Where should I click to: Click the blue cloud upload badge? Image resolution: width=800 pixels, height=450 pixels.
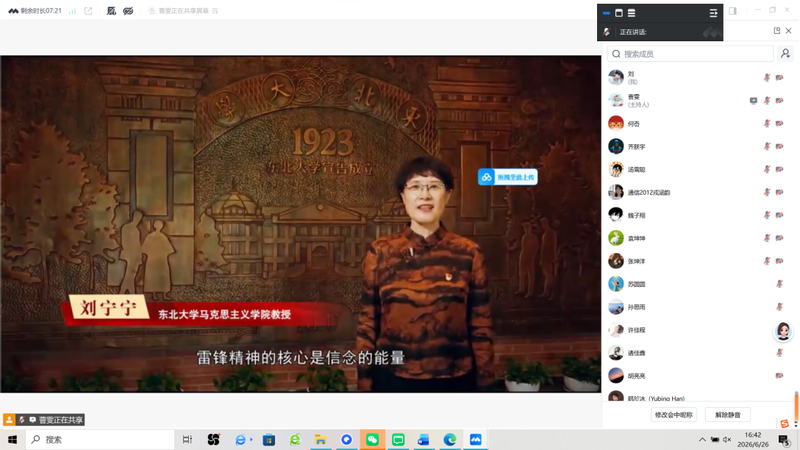click(x=508, y=177)
